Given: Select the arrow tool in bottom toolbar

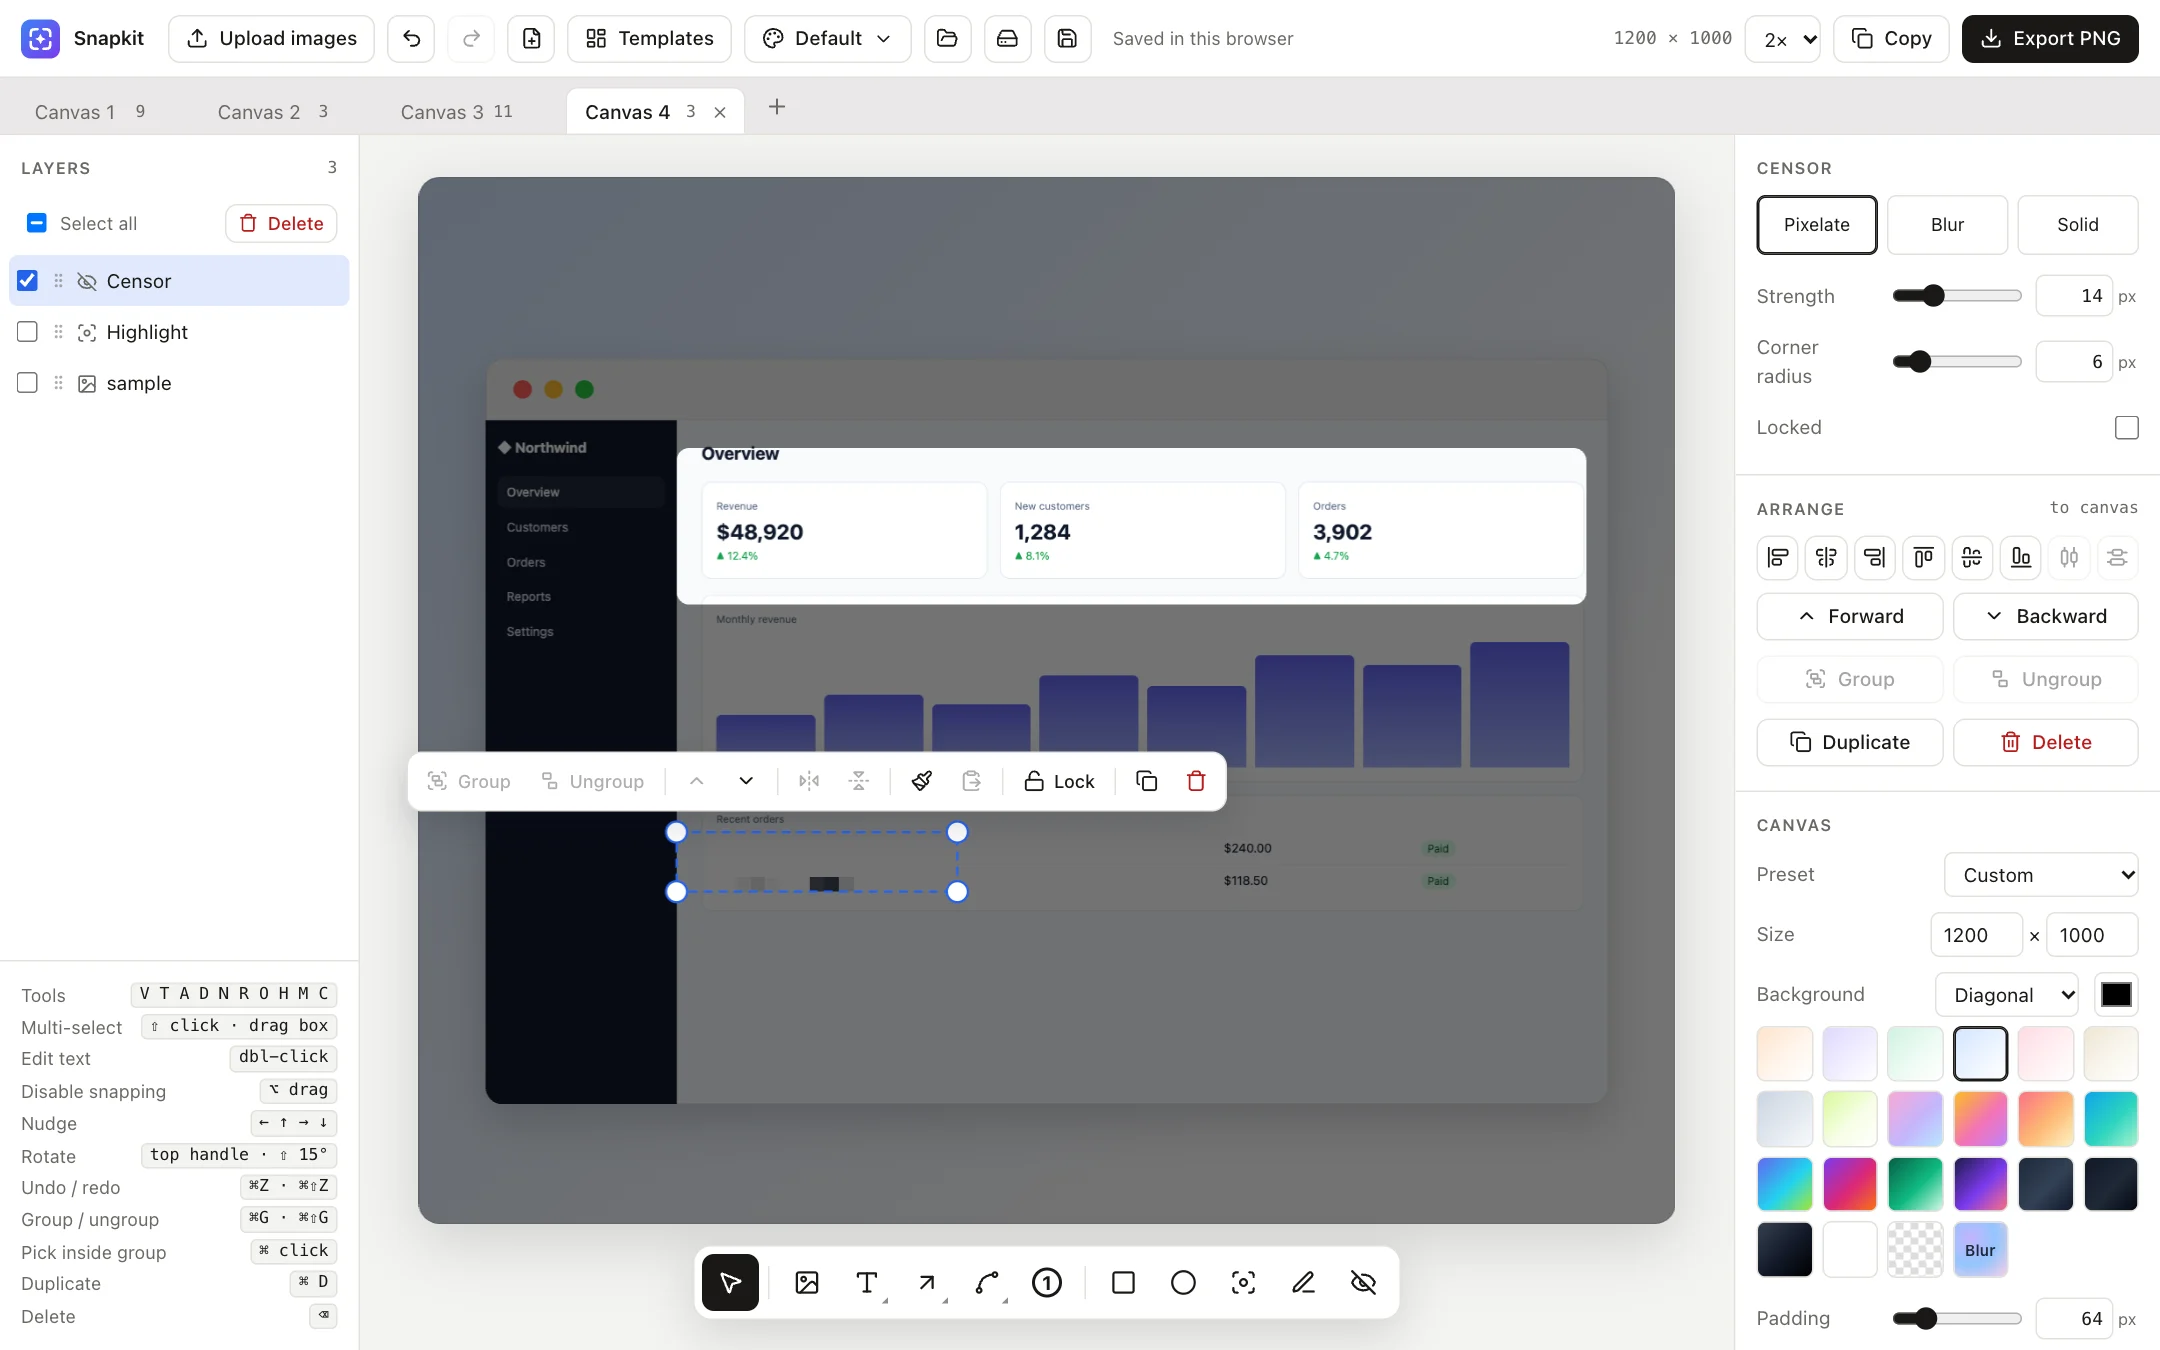Looking at the screenshot, I should (x=927, y=1282).
